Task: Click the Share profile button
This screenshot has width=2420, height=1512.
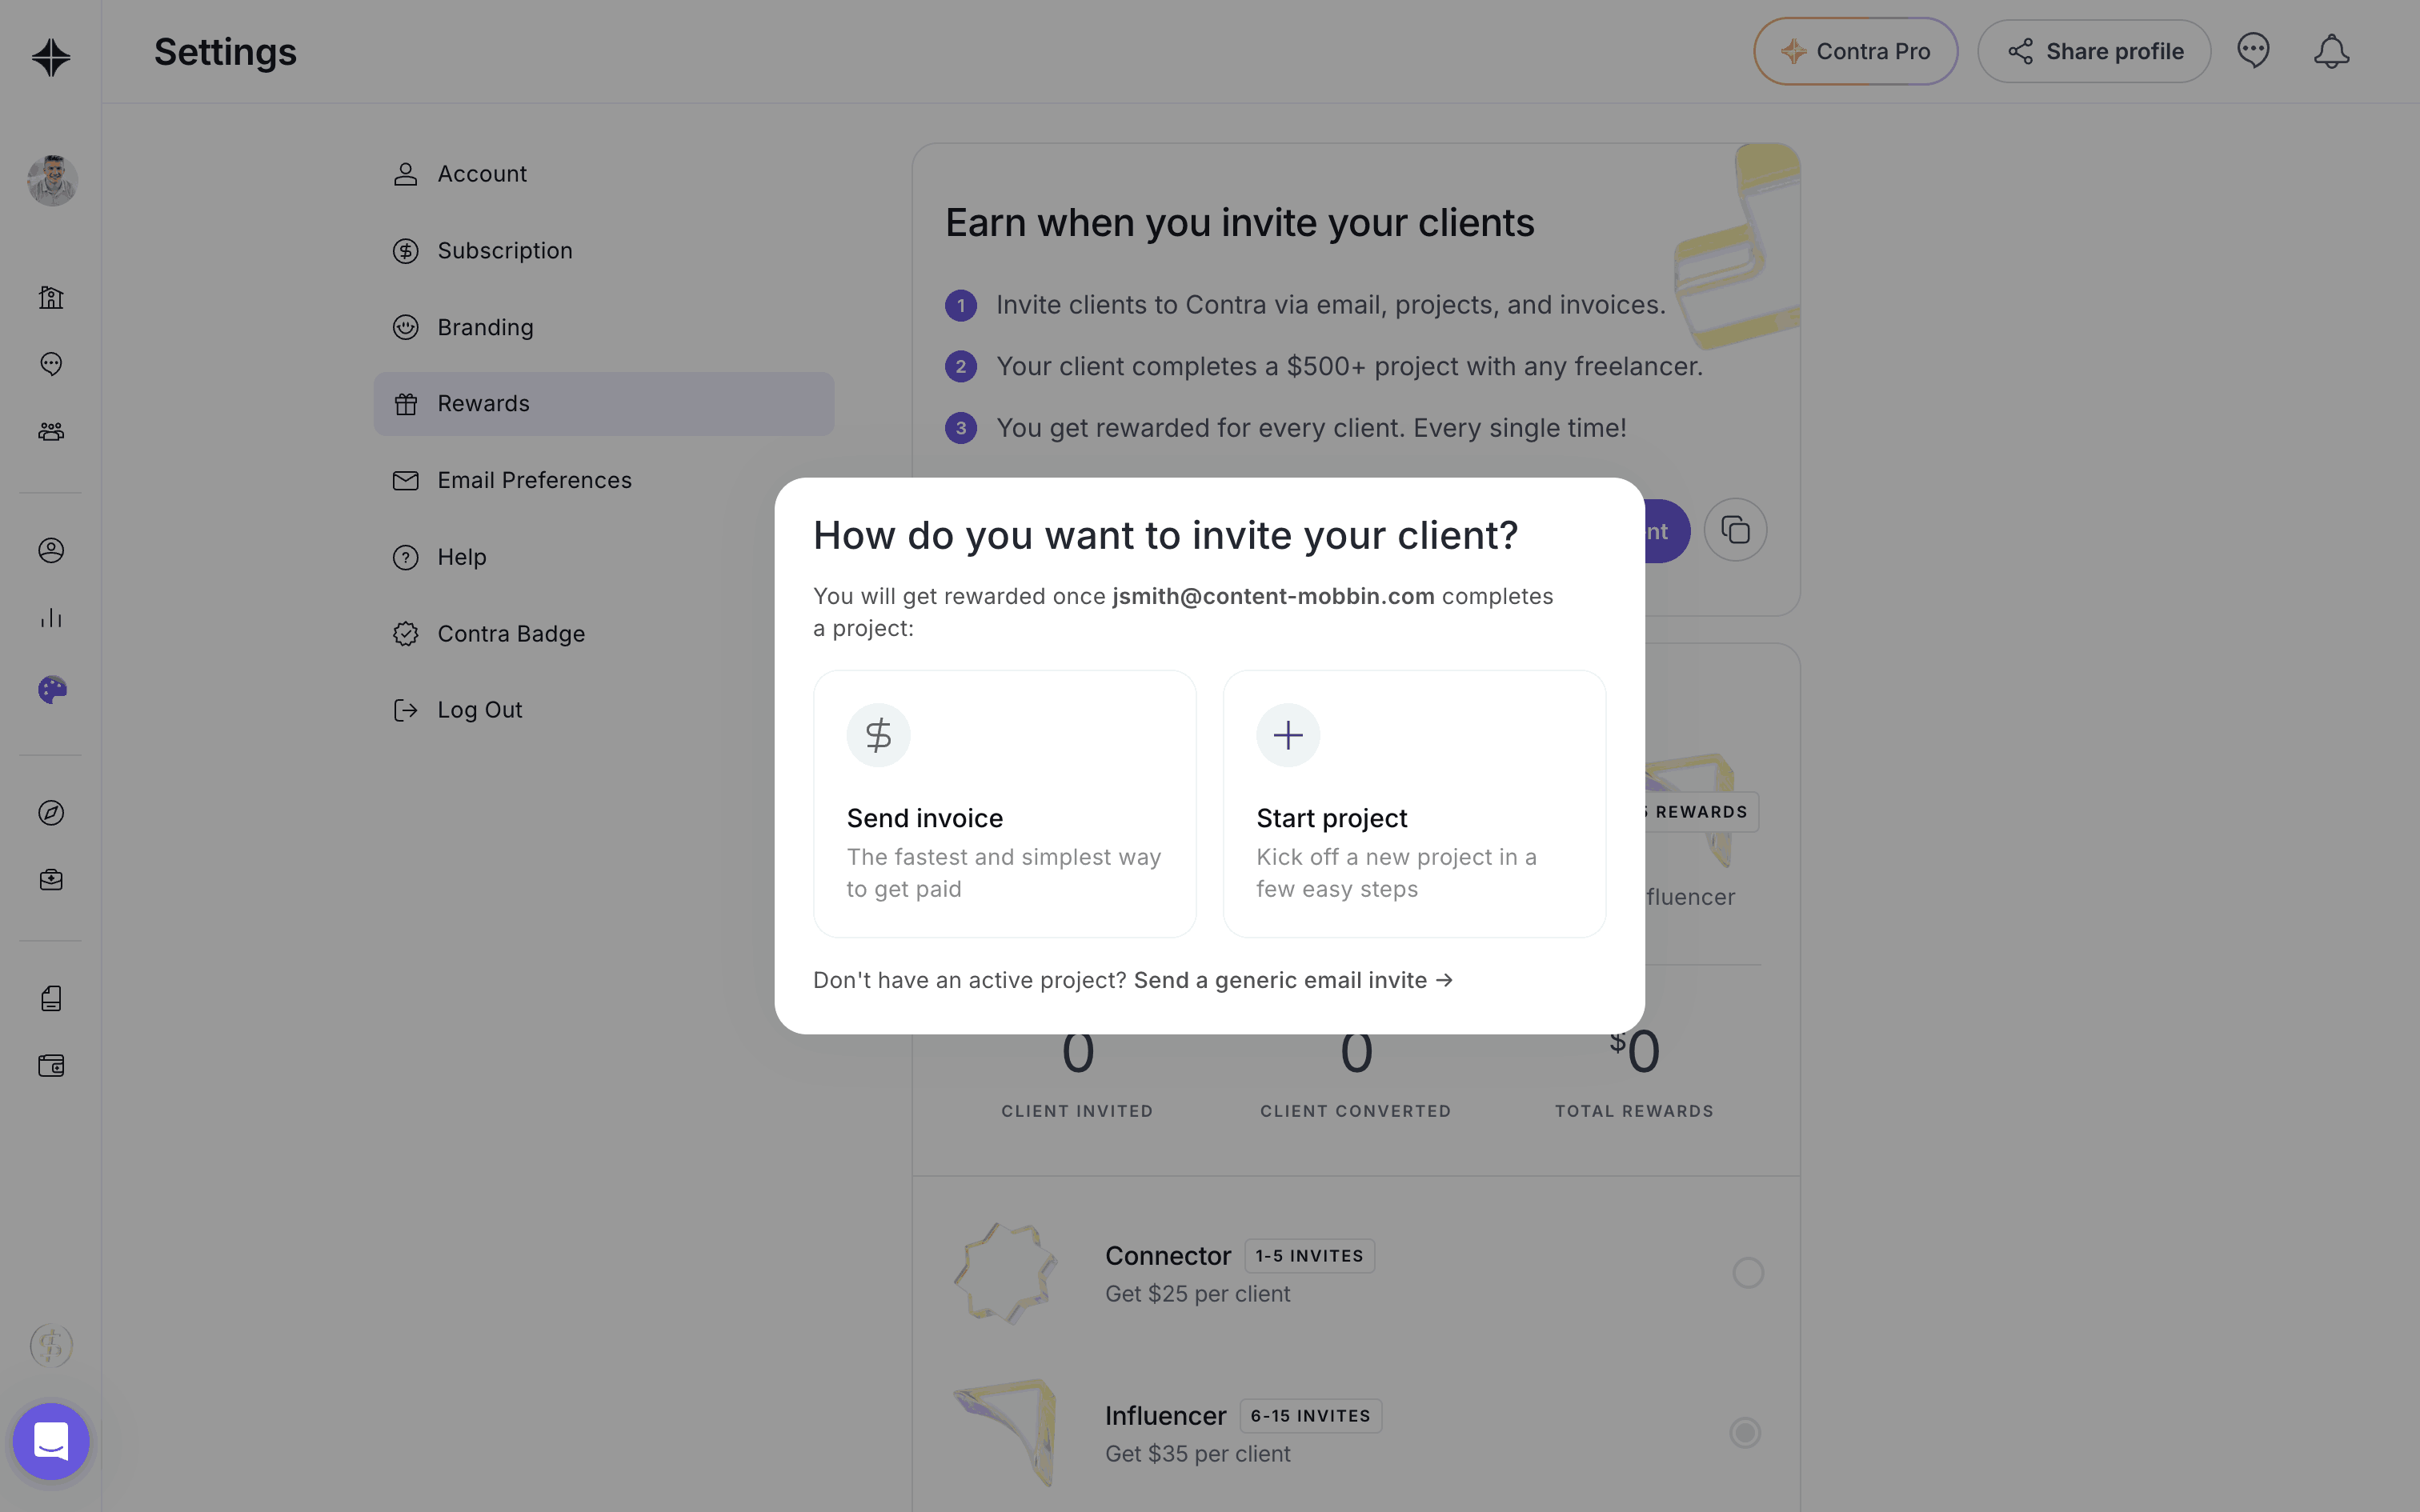Action: coord(2094,51)
